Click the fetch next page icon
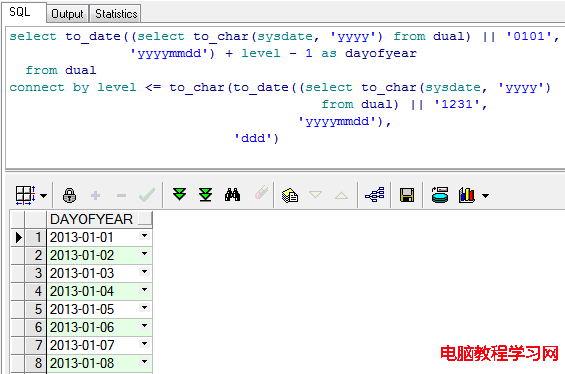The height and width of the screenshot is (374, 565). point(179,195)
